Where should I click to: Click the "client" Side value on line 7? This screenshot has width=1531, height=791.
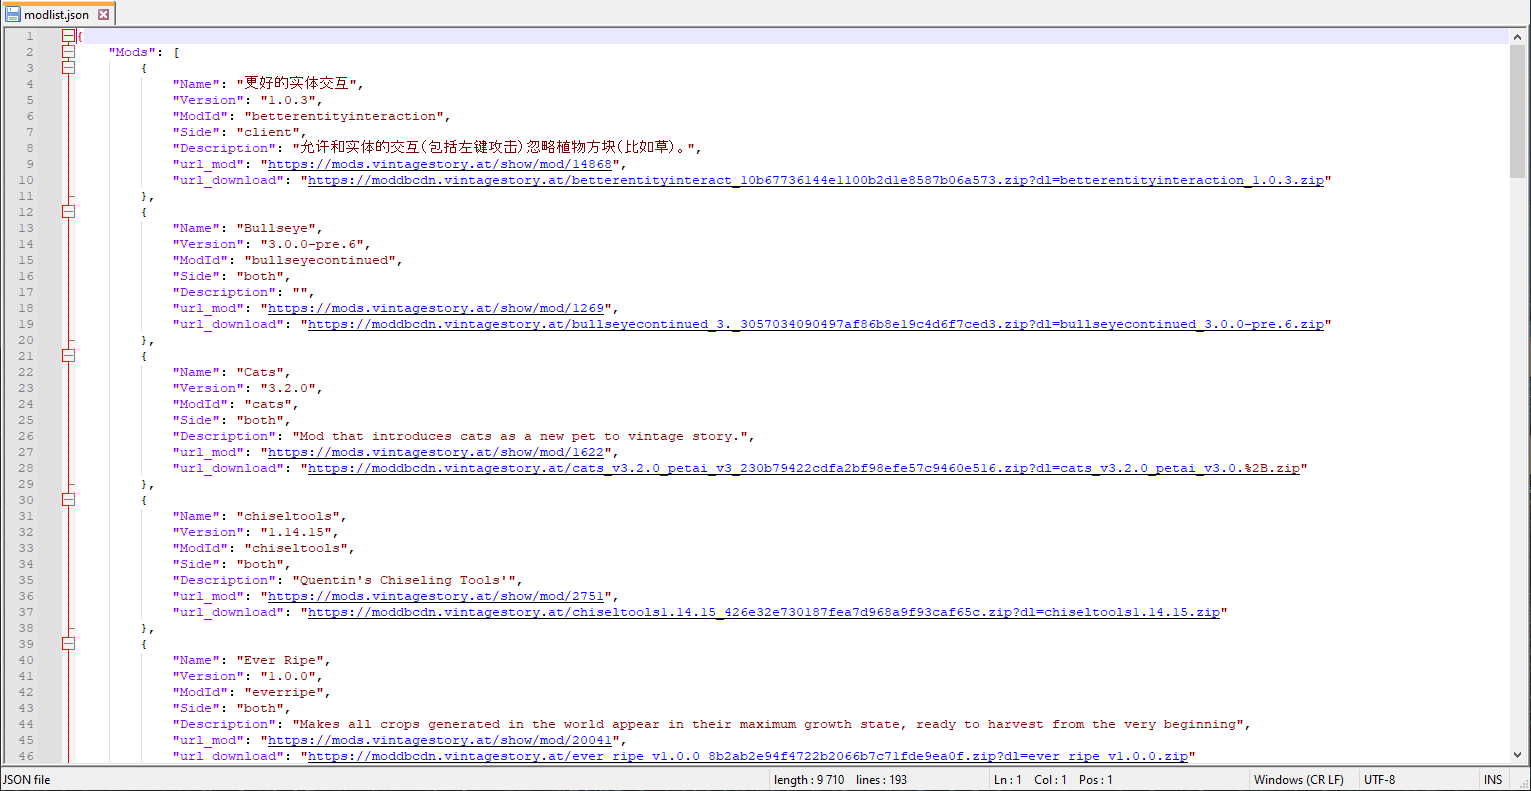[268, 132]
